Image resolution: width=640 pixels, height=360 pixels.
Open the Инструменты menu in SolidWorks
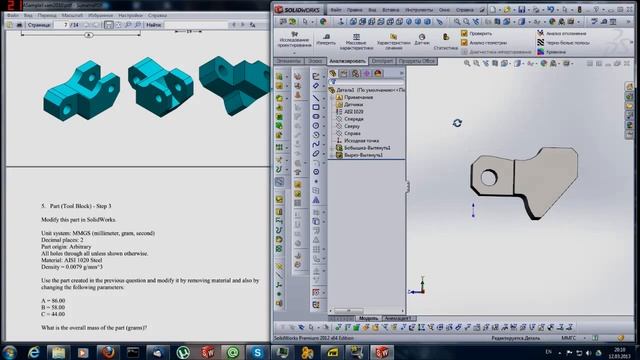point(419,9)
